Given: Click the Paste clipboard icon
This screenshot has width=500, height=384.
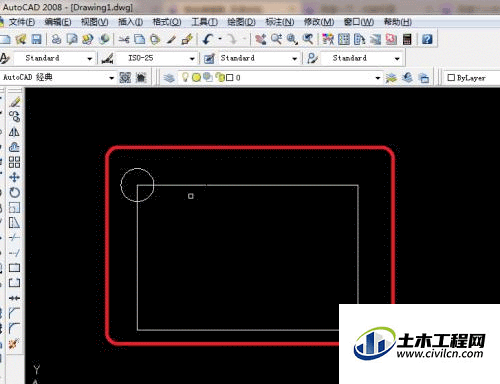Looking at the screenshot, I should [x=155, y=39].
